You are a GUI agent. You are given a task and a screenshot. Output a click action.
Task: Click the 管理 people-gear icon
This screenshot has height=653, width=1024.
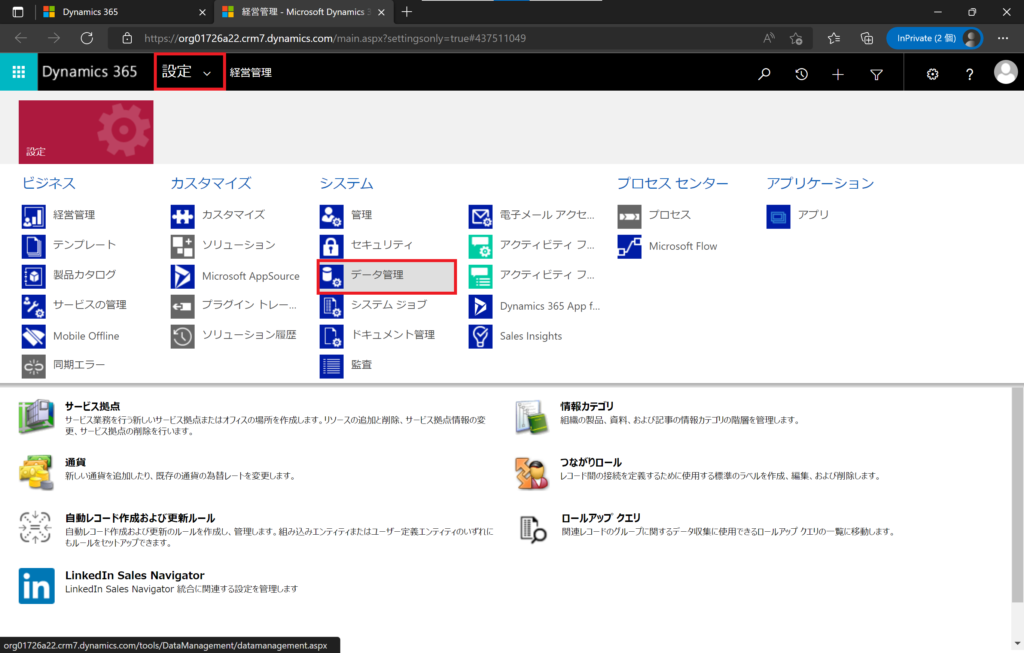(331, 216)
